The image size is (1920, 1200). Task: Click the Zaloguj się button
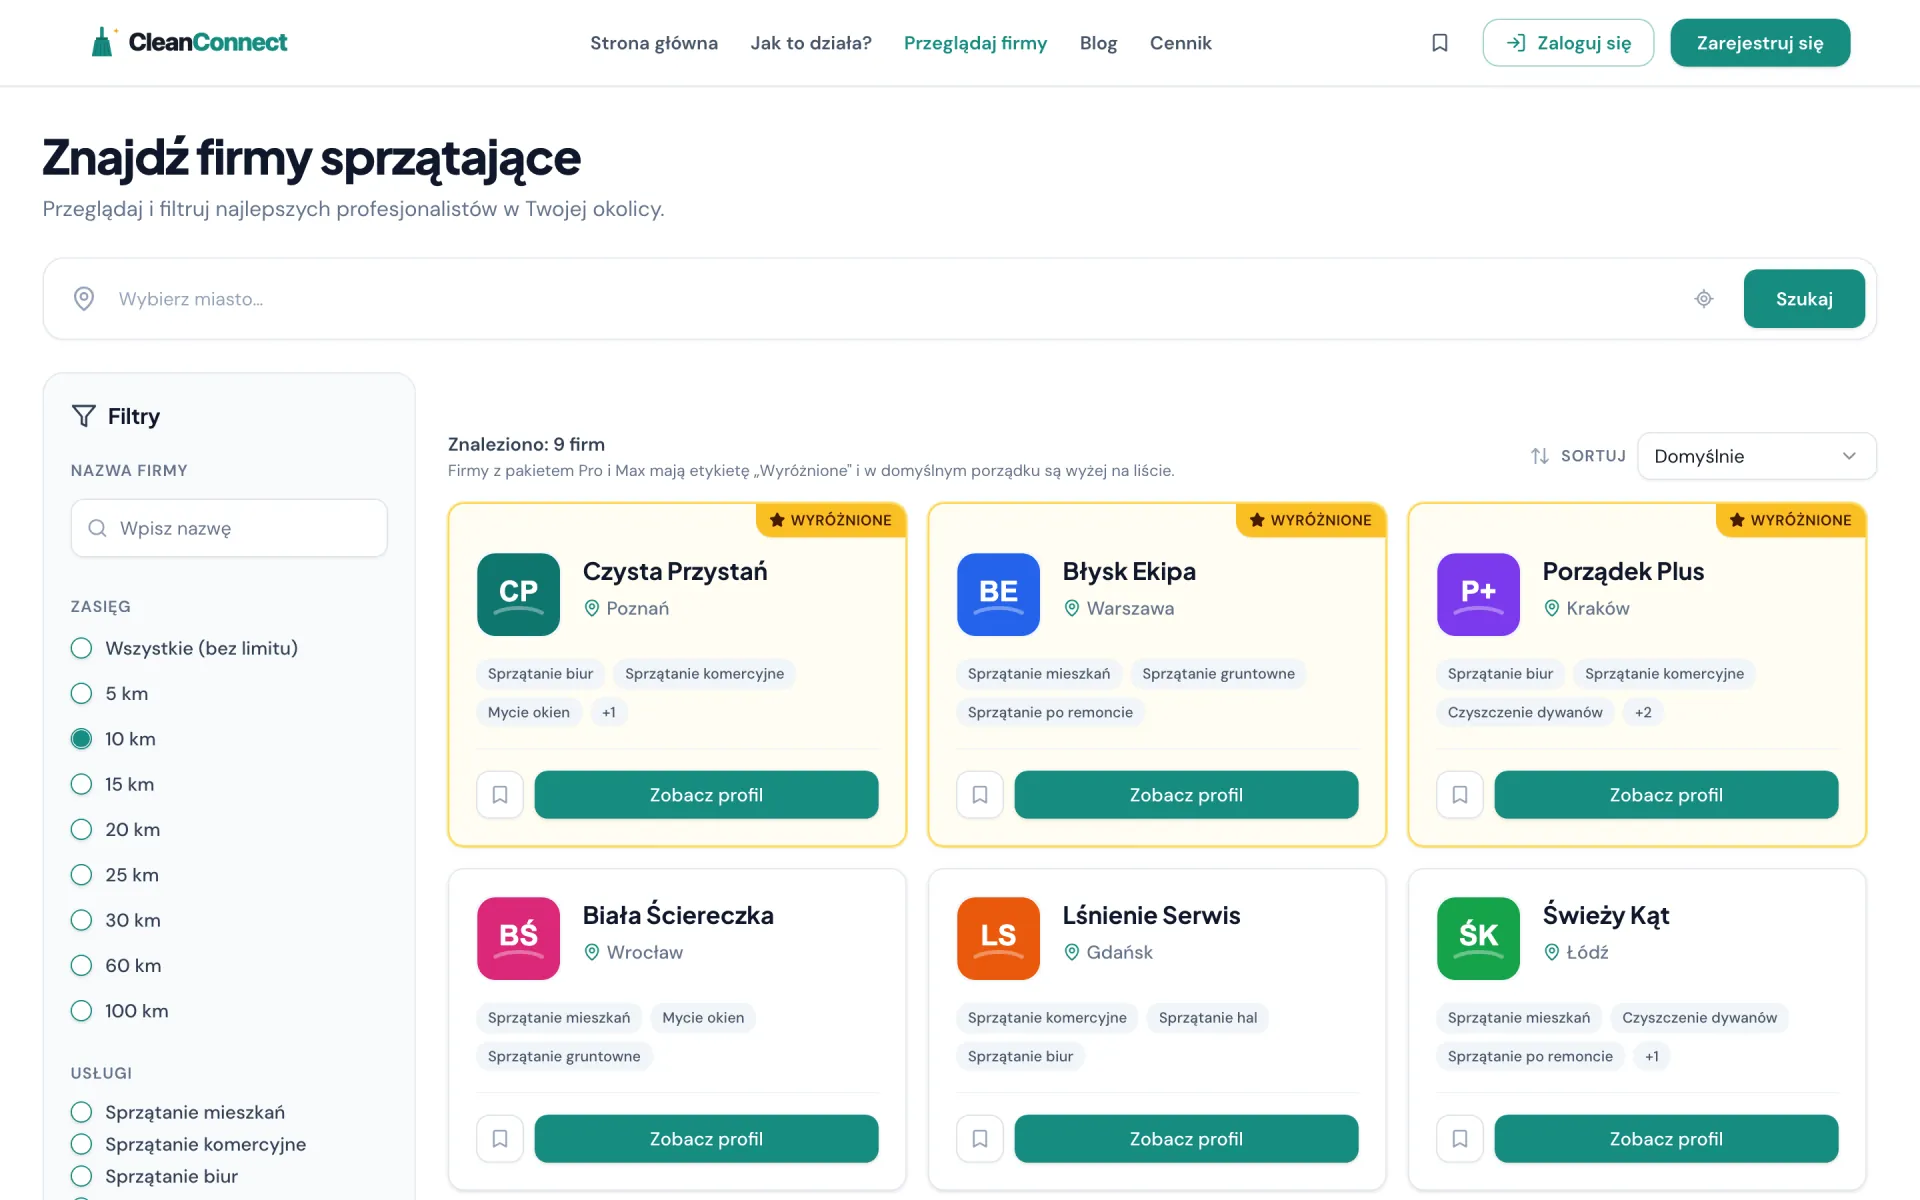click(1568, 43)
